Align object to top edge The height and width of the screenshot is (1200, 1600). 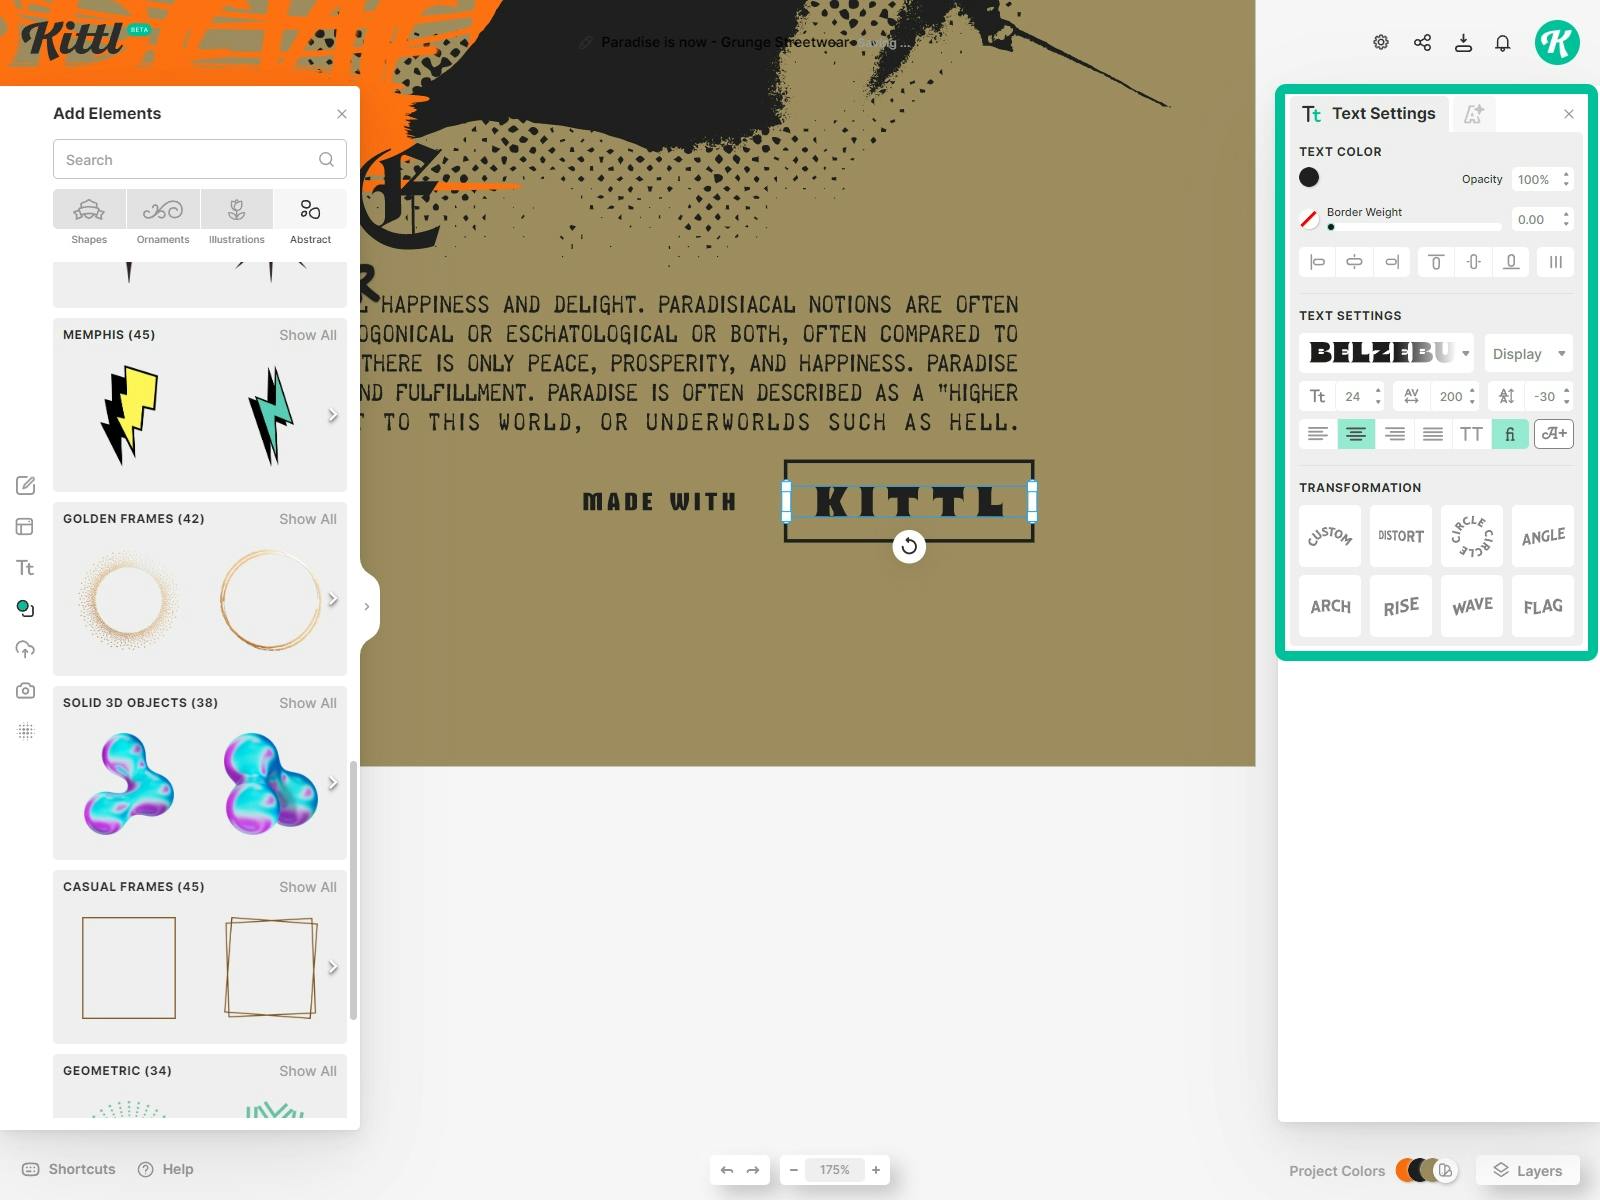[x=1435, y=262]
